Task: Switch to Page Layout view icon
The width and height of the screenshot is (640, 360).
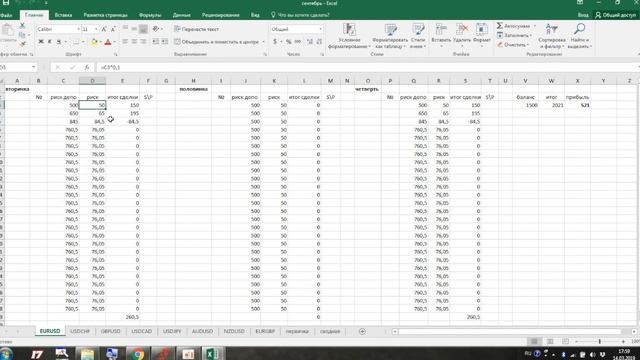Action: [550, 341]
